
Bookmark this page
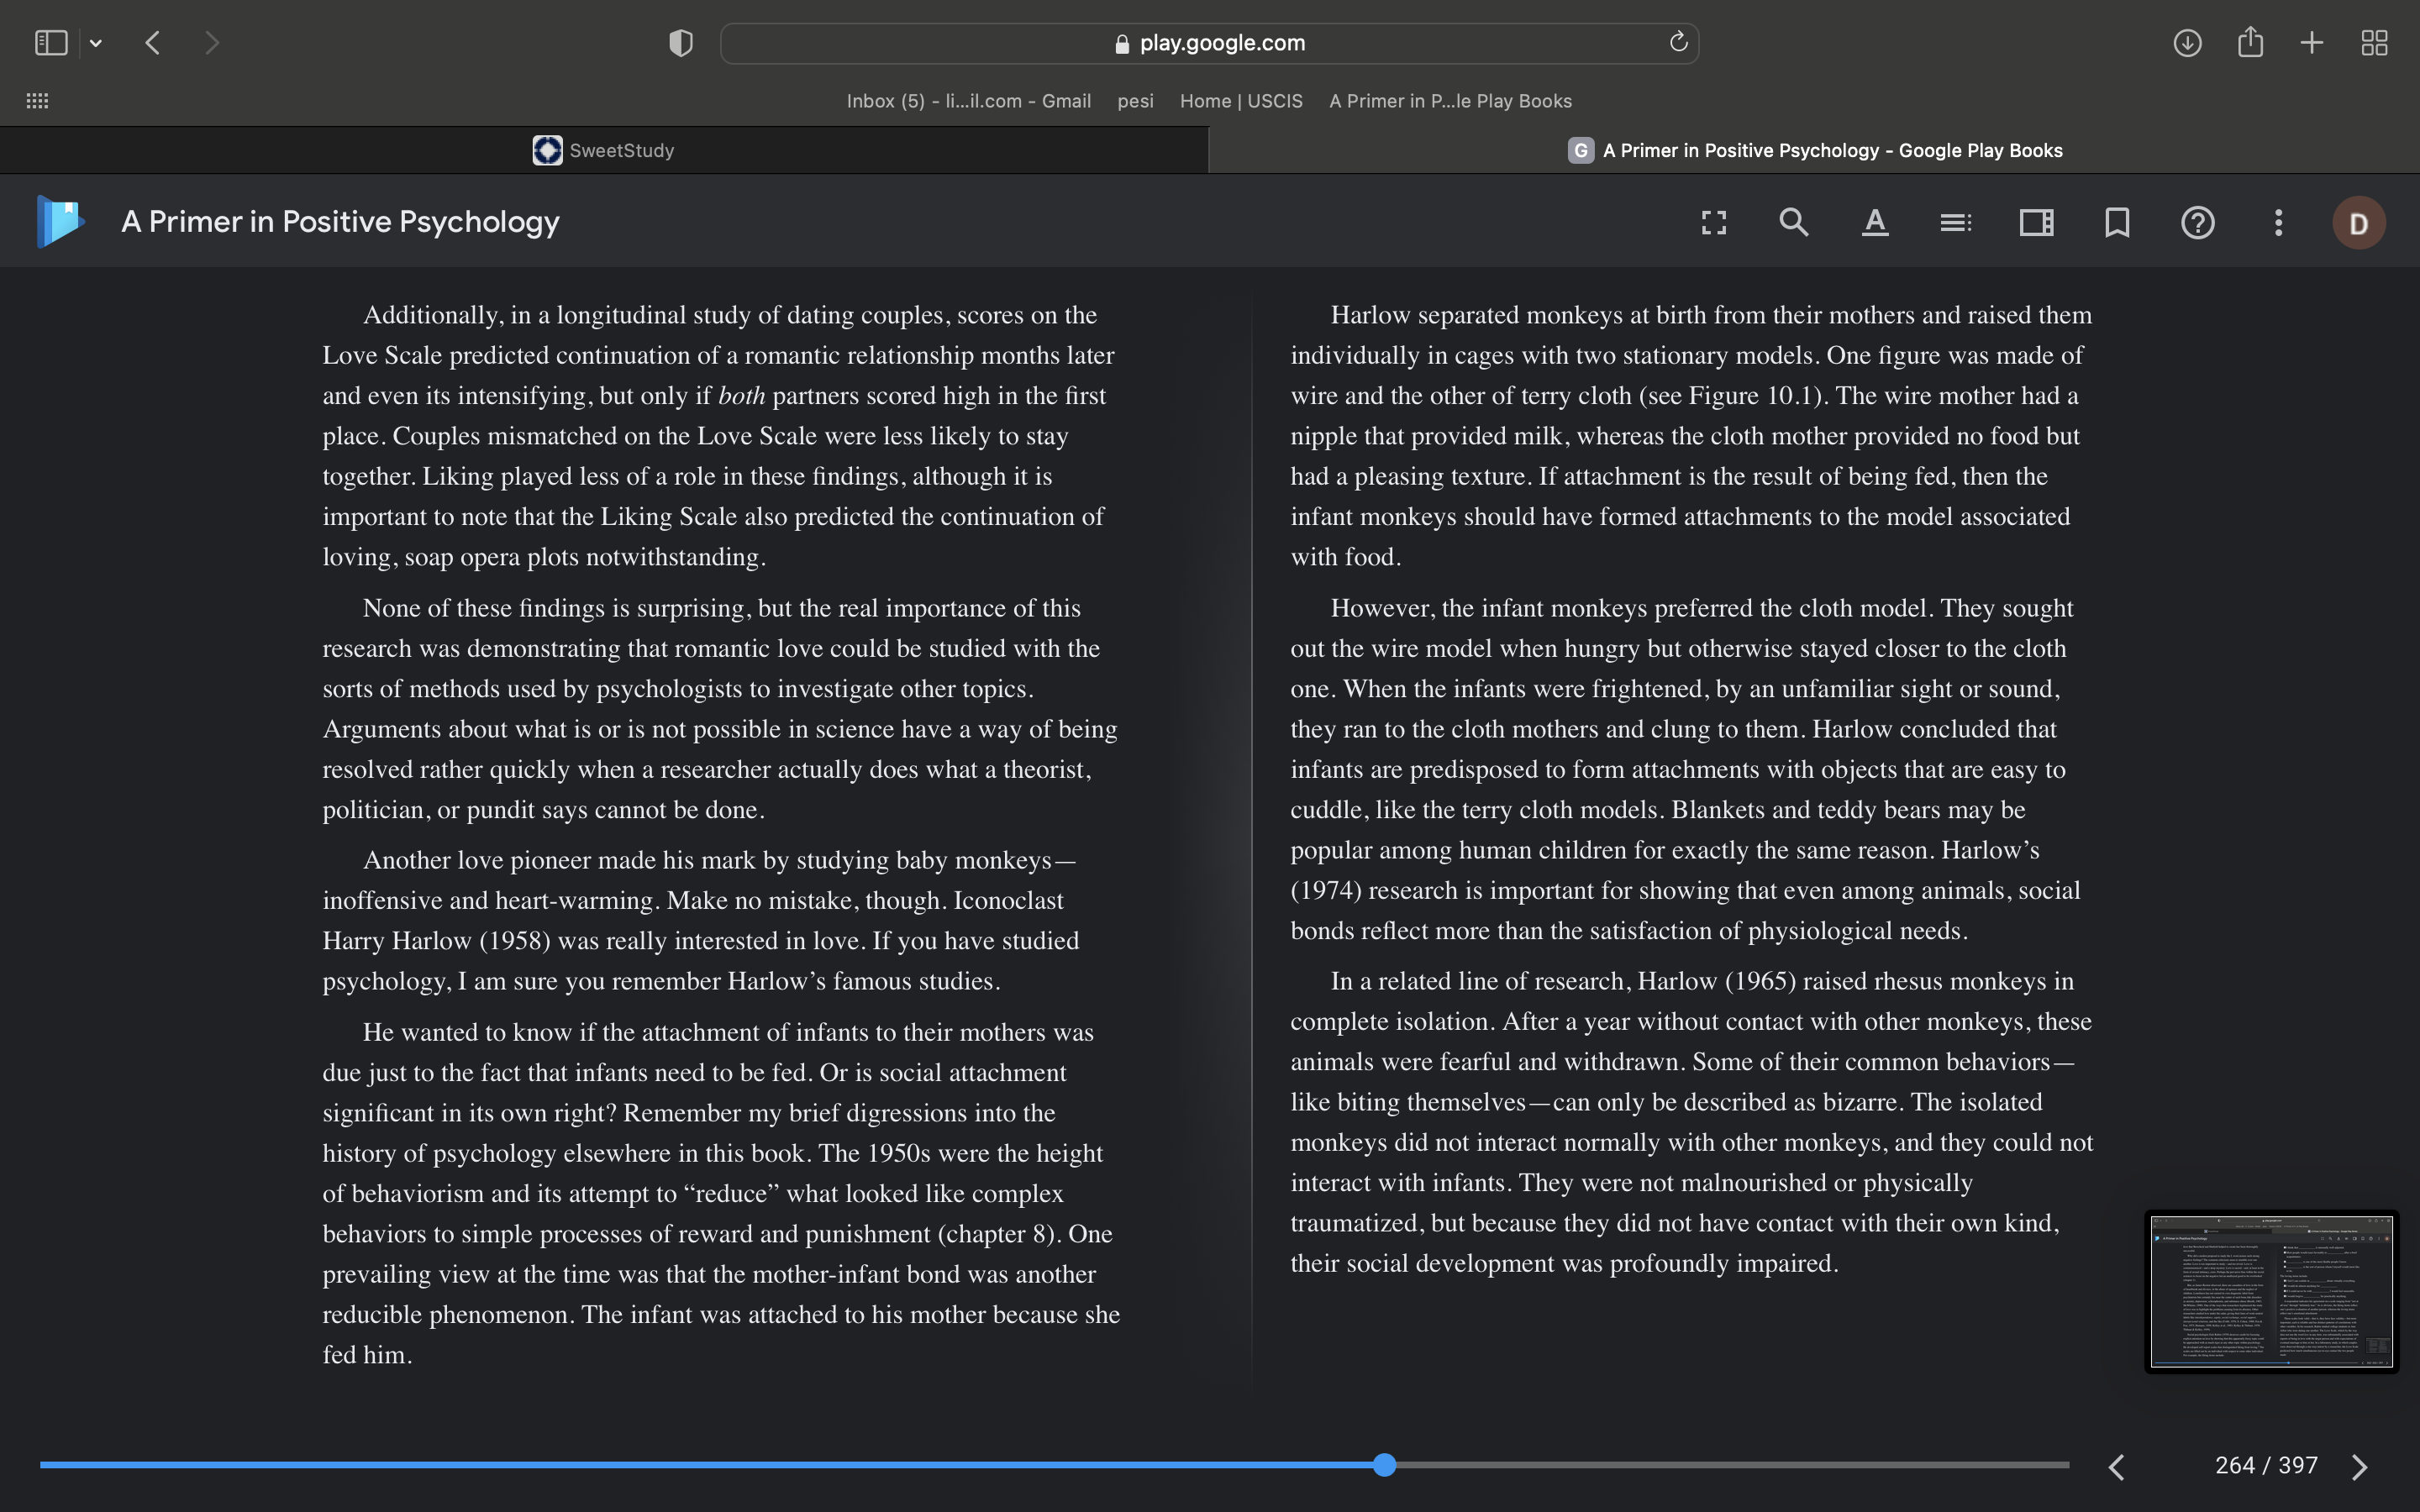(x=2117, y=222)
